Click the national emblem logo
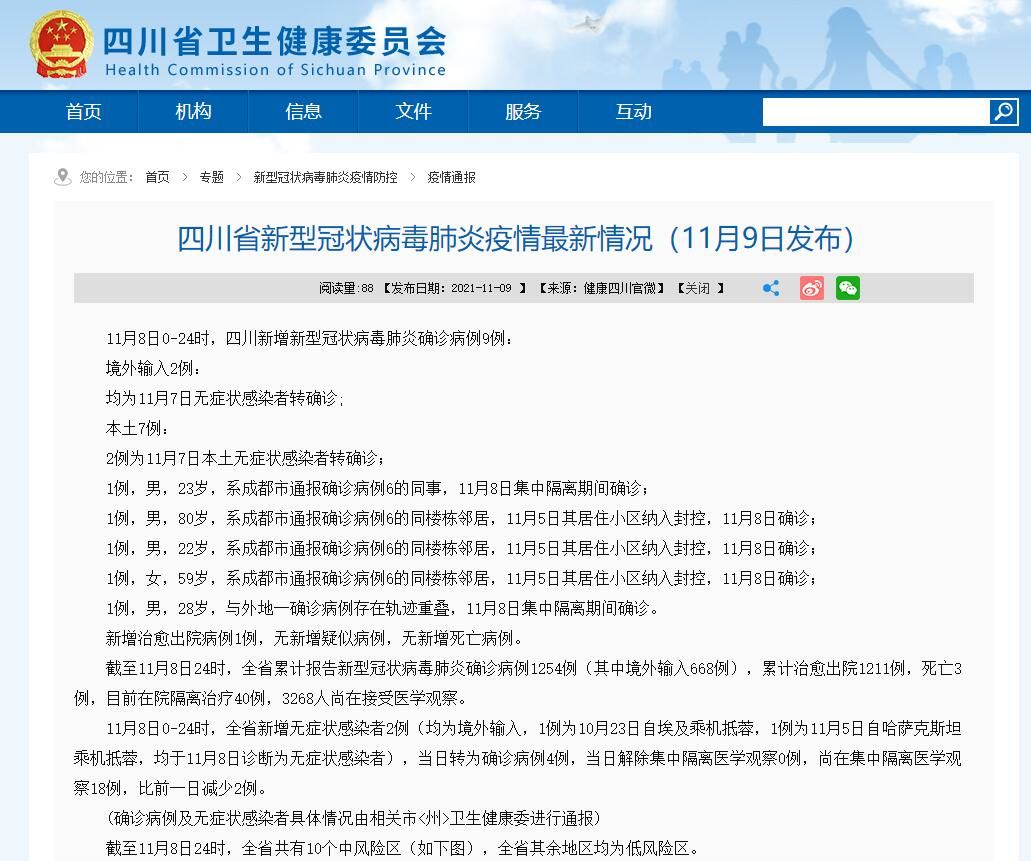 point(61,45)
